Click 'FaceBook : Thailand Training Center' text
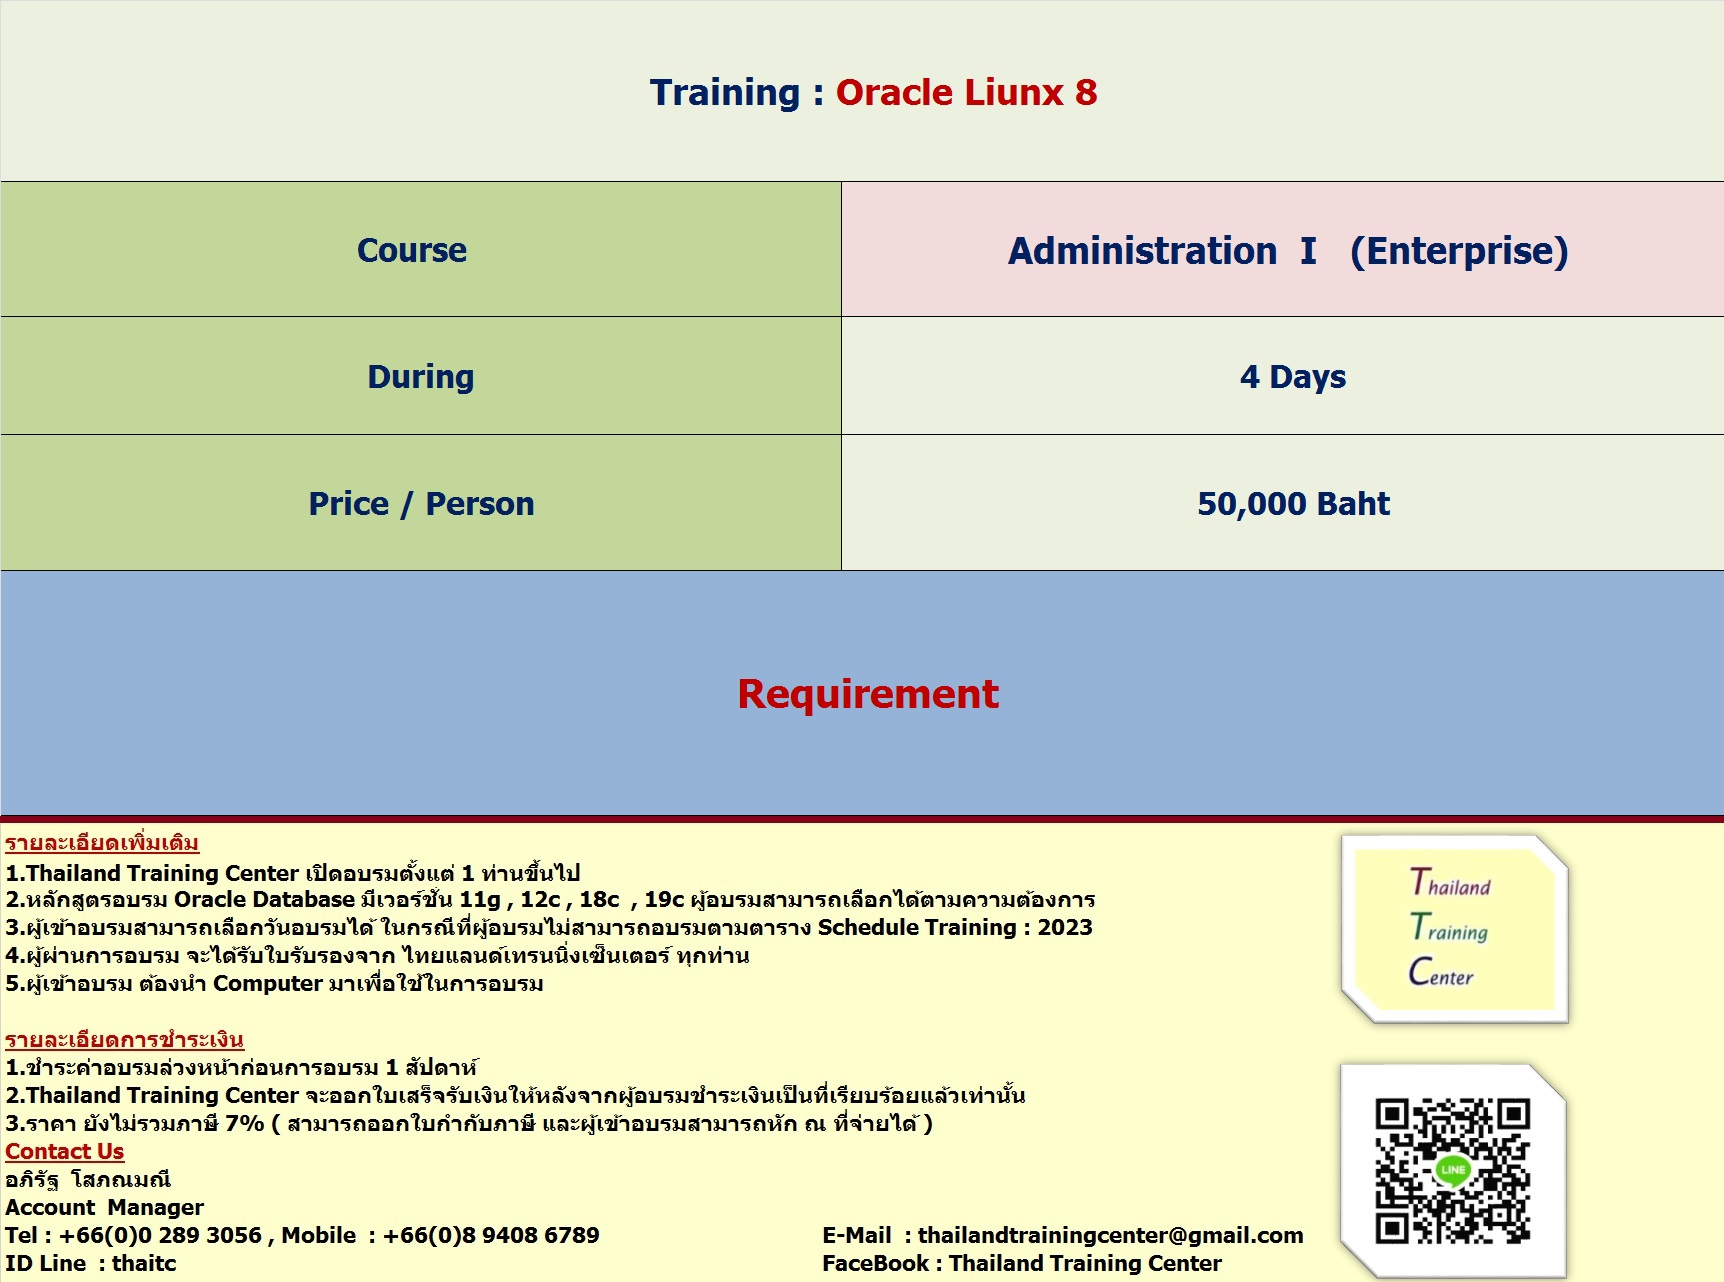The width and height of the screenshot is (1724, 1282). coord(1022,1263)
